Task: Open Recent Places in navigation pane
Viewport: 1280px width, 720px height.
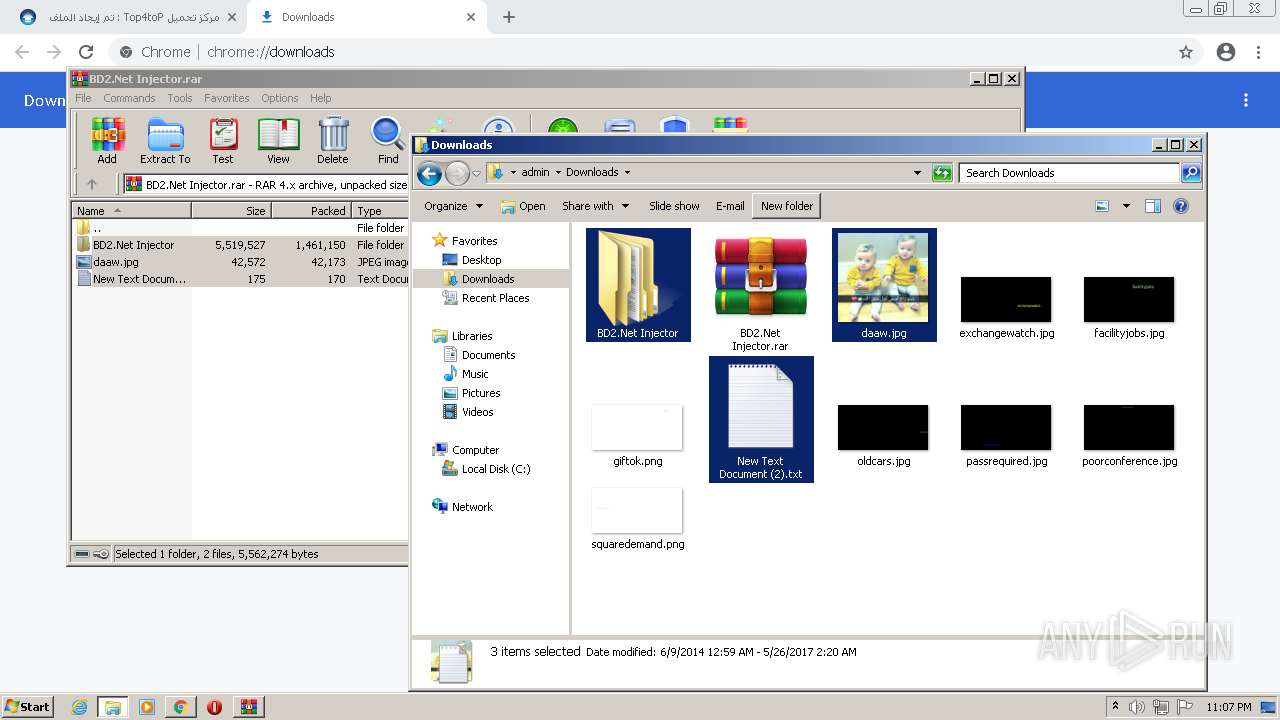Action: (495, 298)
